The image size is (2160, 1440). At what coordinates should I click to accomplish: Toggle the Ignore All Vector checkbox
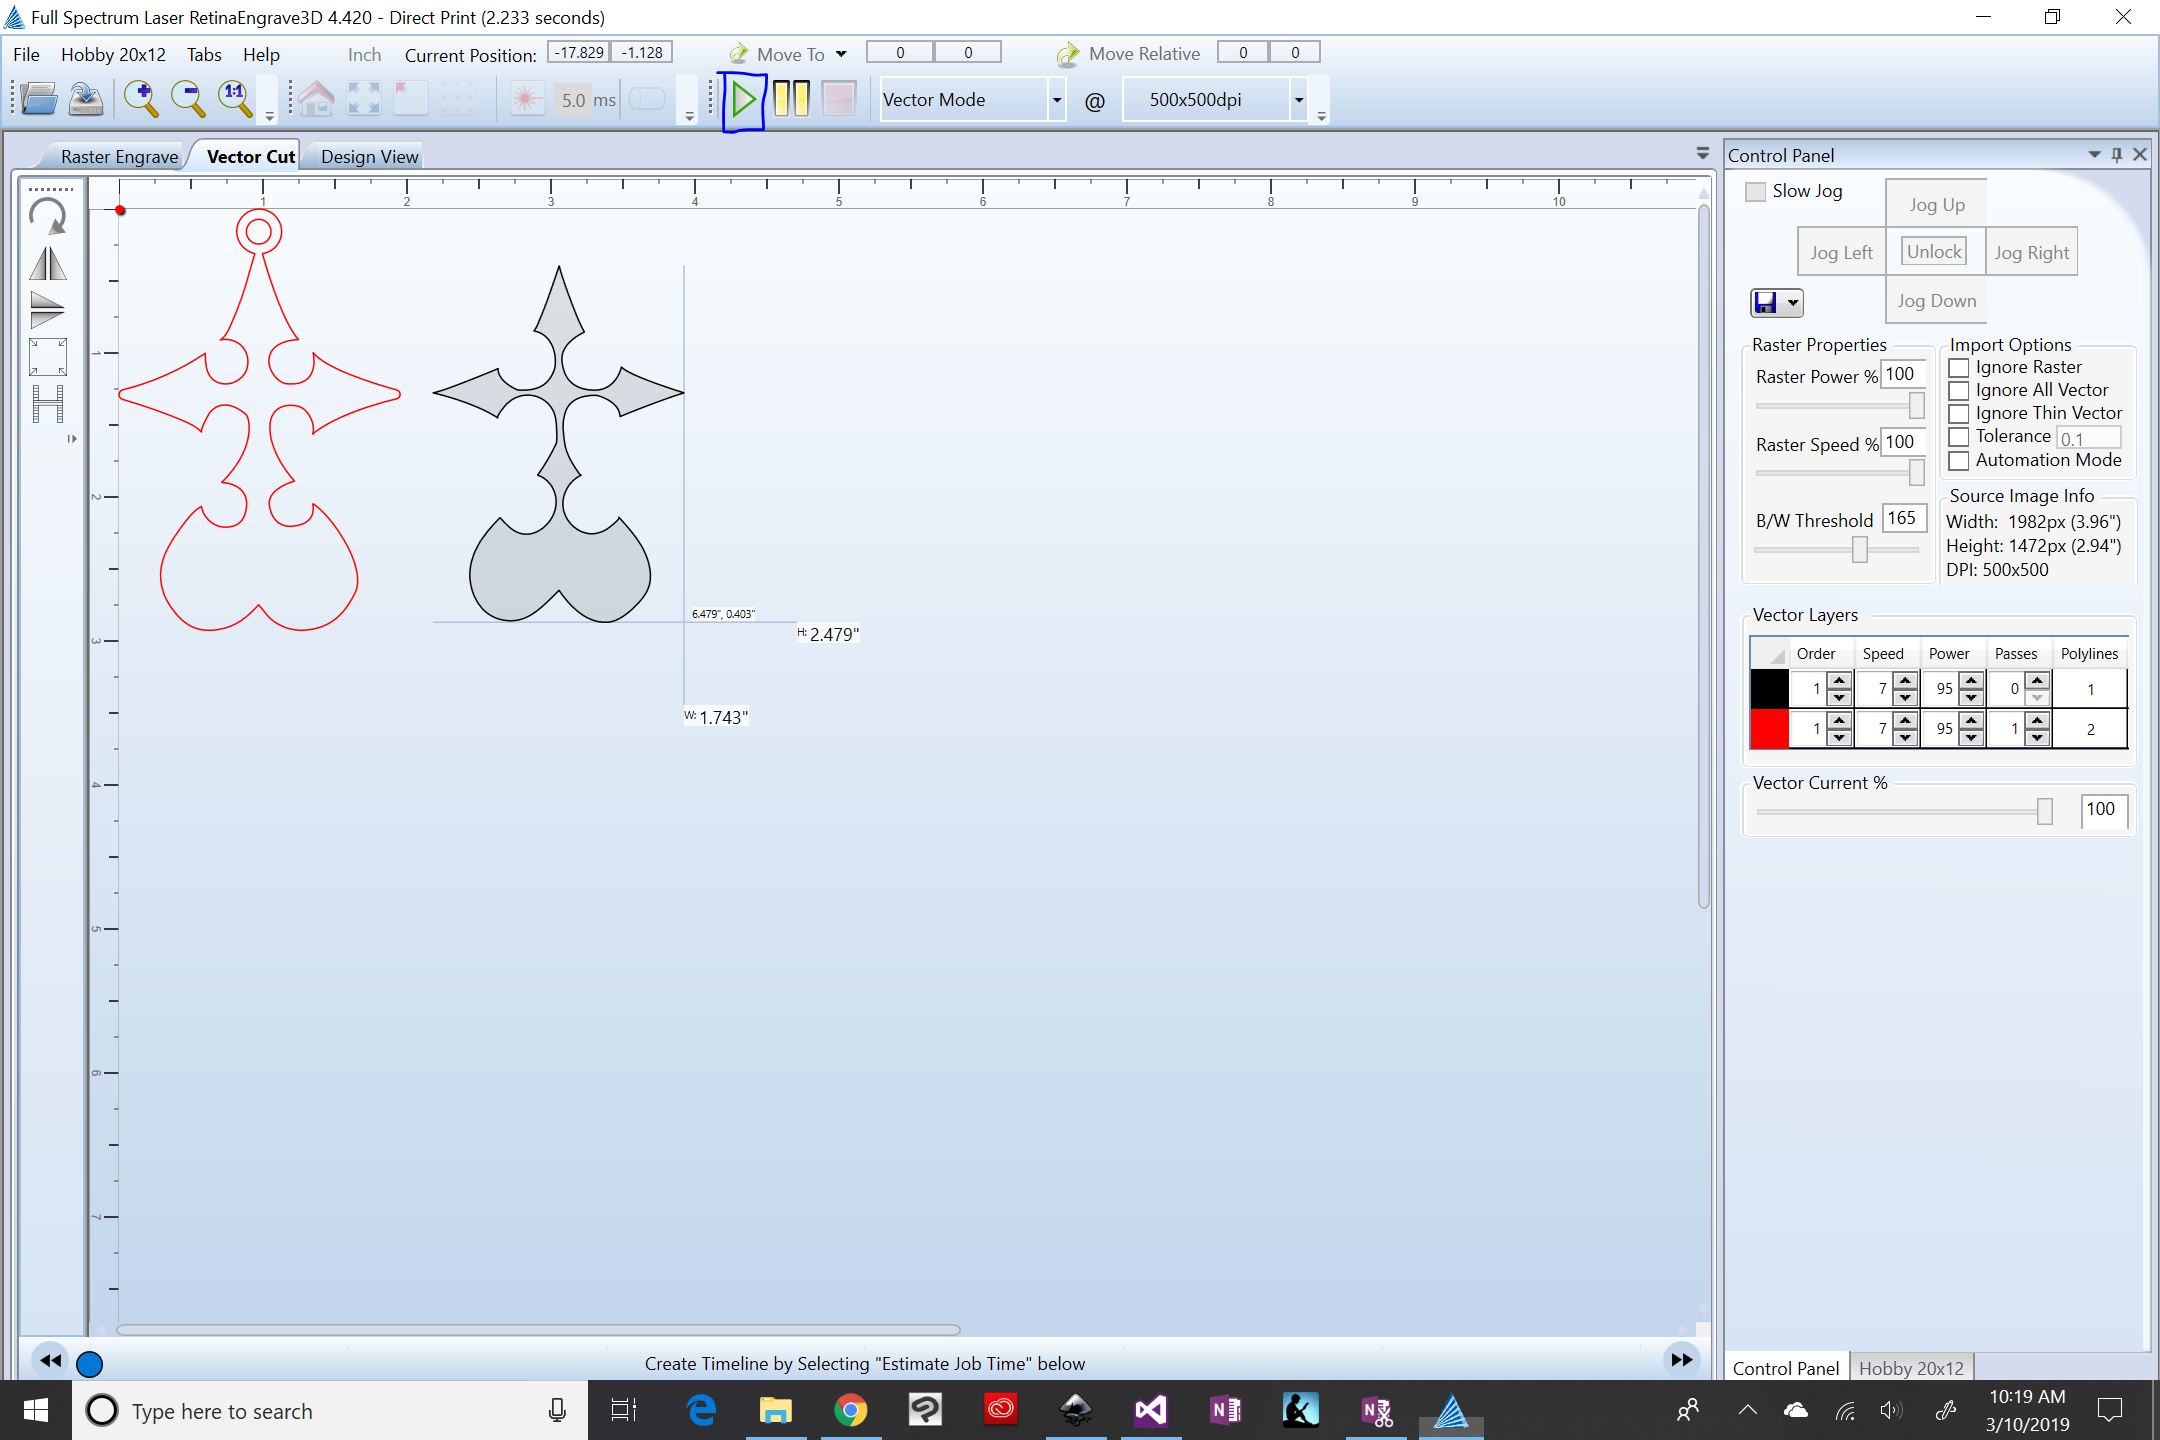[1958, 391]
